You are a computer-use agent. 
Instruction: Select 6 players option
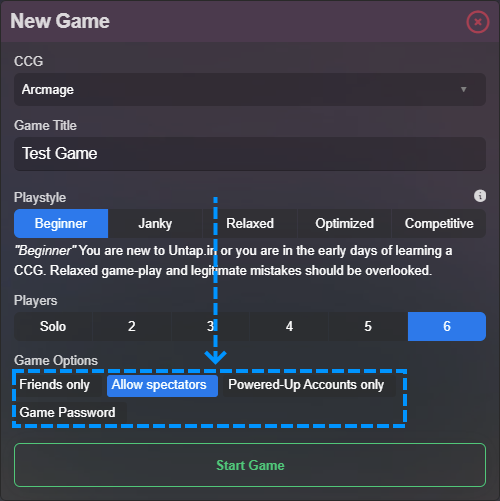[447, 326]
